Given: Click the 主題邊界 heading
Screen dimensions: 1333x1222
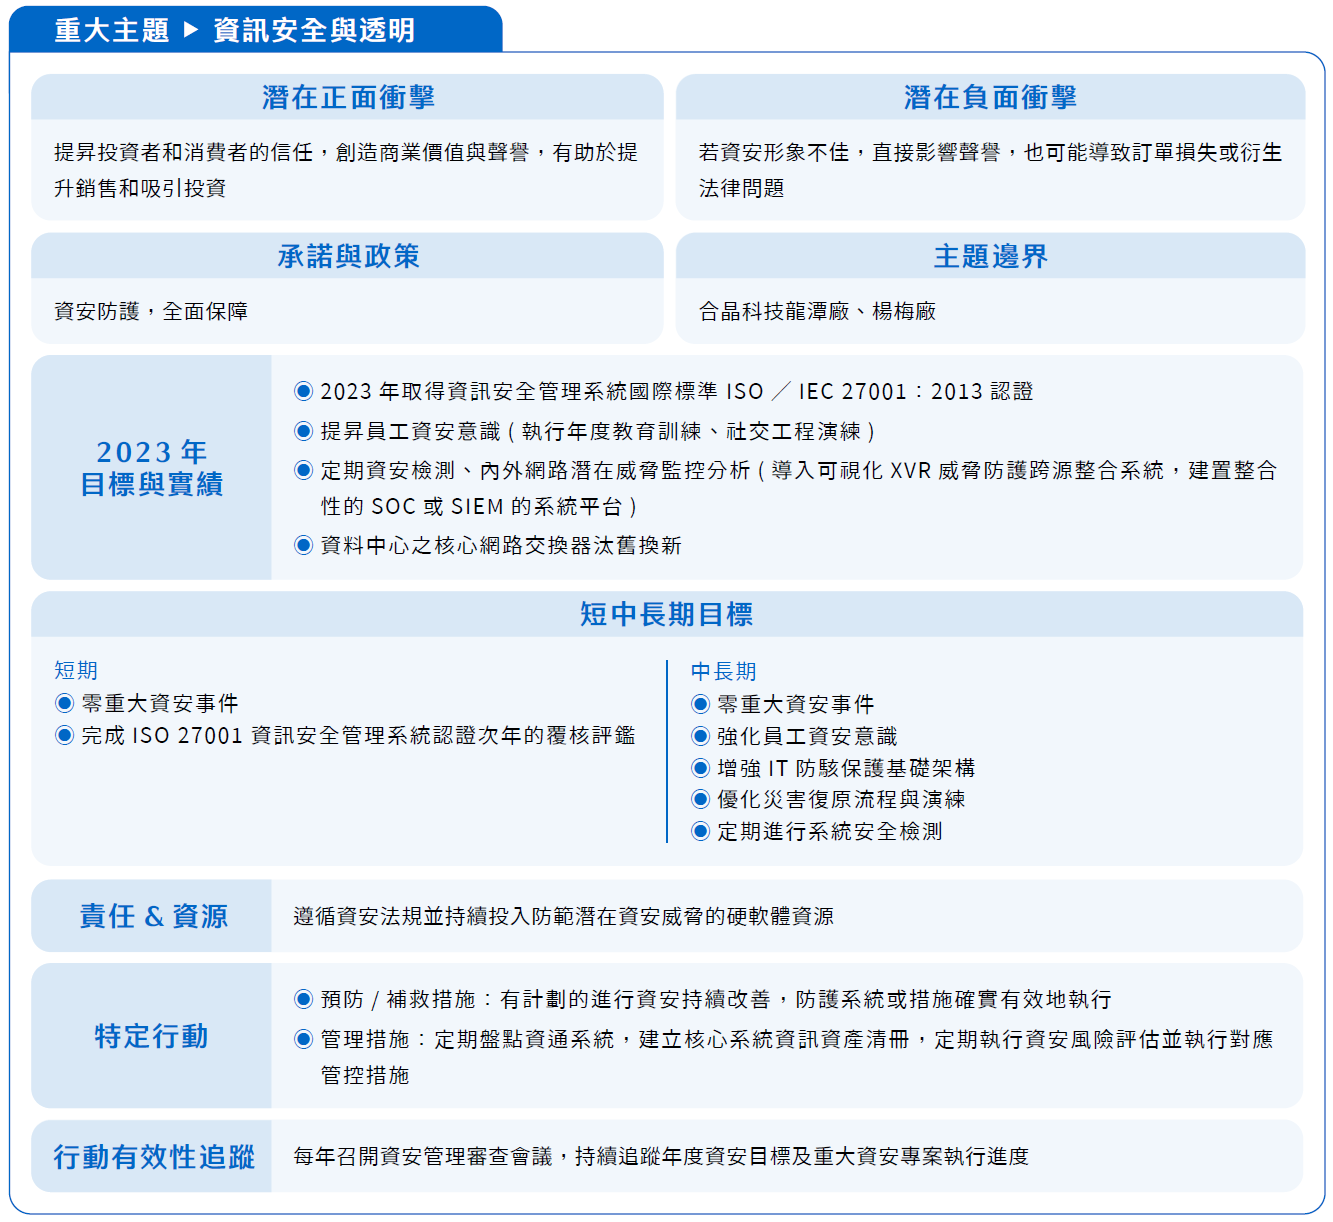Looking at the screenshot, I should click(990, 256).
